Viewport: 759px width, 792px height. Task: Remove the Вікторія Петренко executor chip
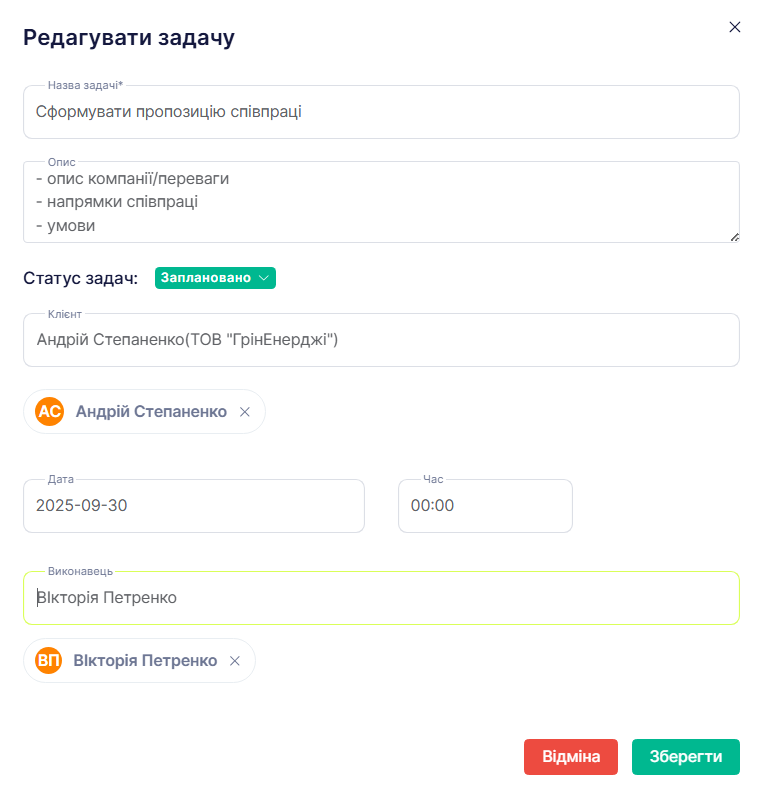tap(235, 661)
